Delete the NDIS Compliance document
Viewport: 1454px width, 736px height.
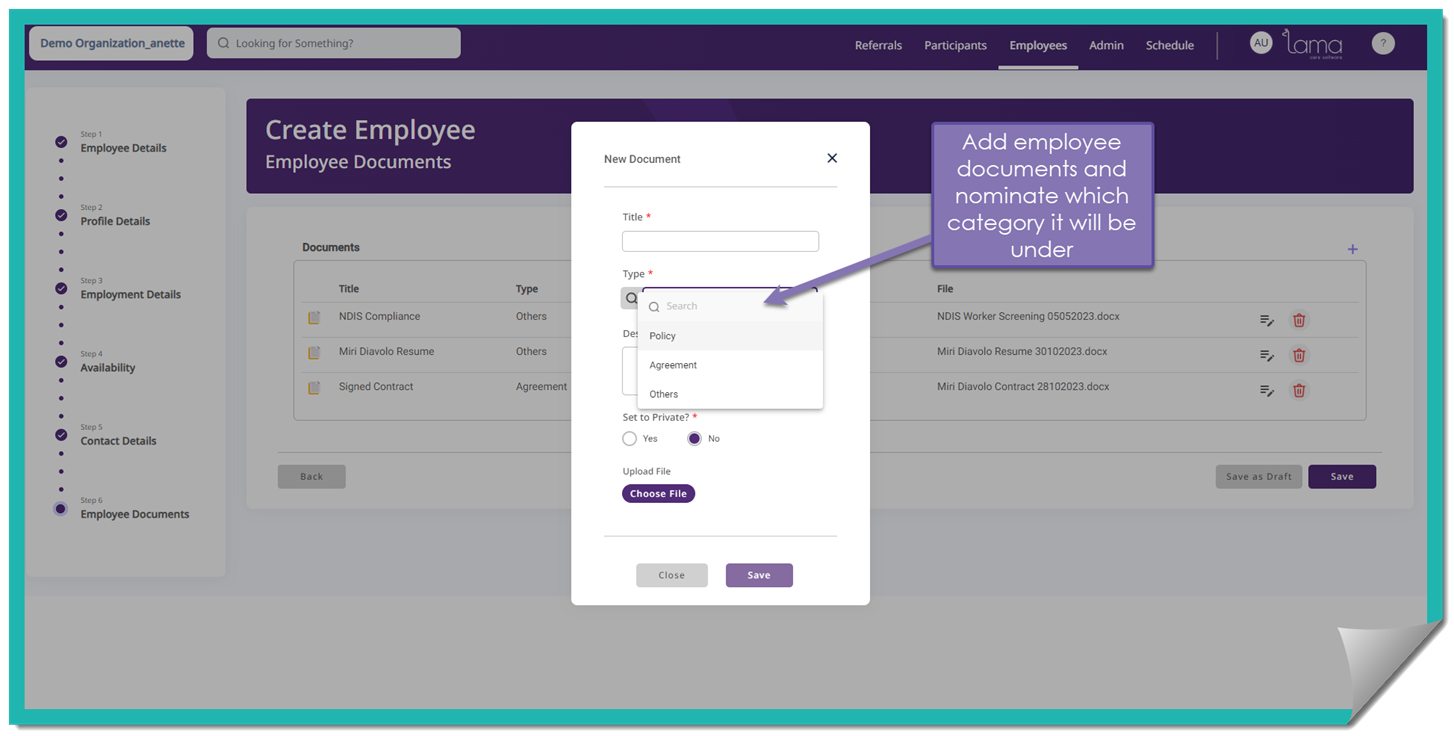click(x=1299, y=321)
